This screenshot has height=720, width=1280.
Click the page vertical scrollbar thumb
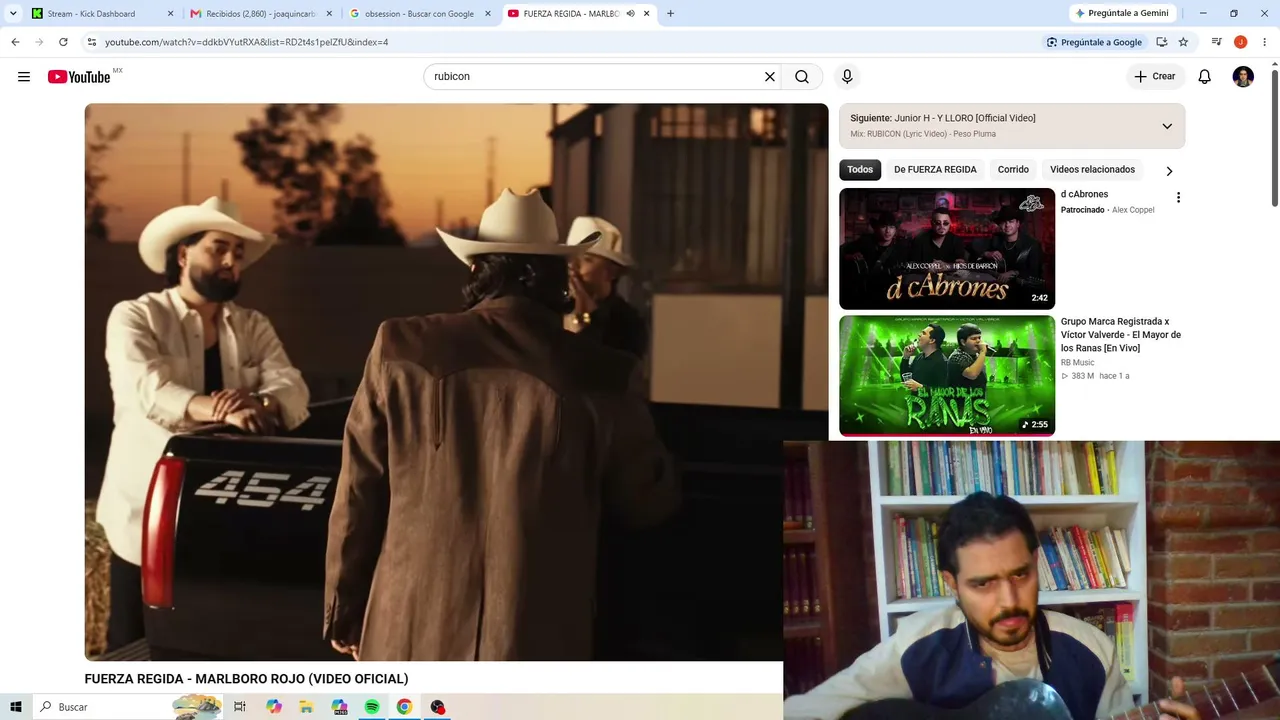coord(1274,136)
